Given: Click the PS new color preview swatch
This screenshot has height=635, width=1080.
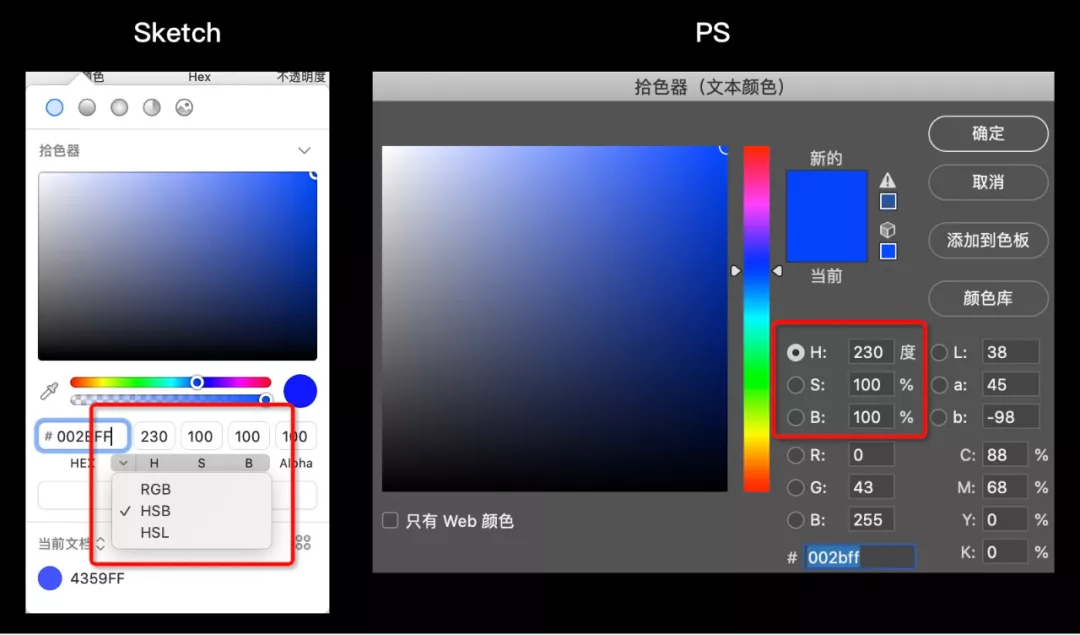Looking at the screenshot, I should pyautogui.click(x=827, y=194).
